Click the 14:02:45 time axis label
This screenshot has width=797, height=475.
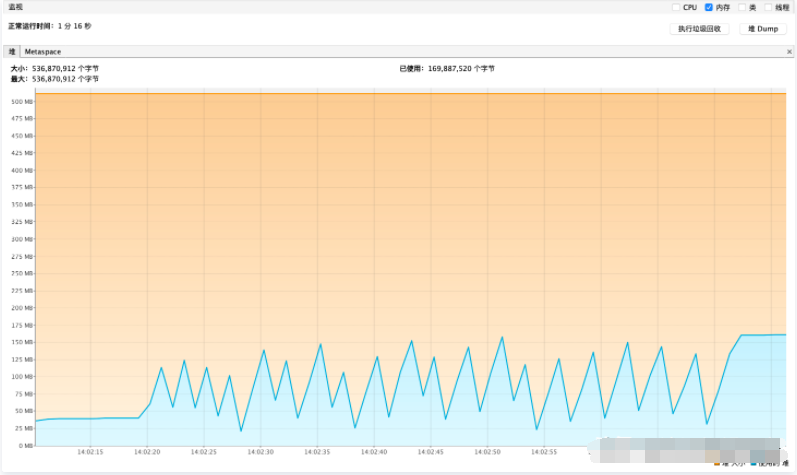431,452
